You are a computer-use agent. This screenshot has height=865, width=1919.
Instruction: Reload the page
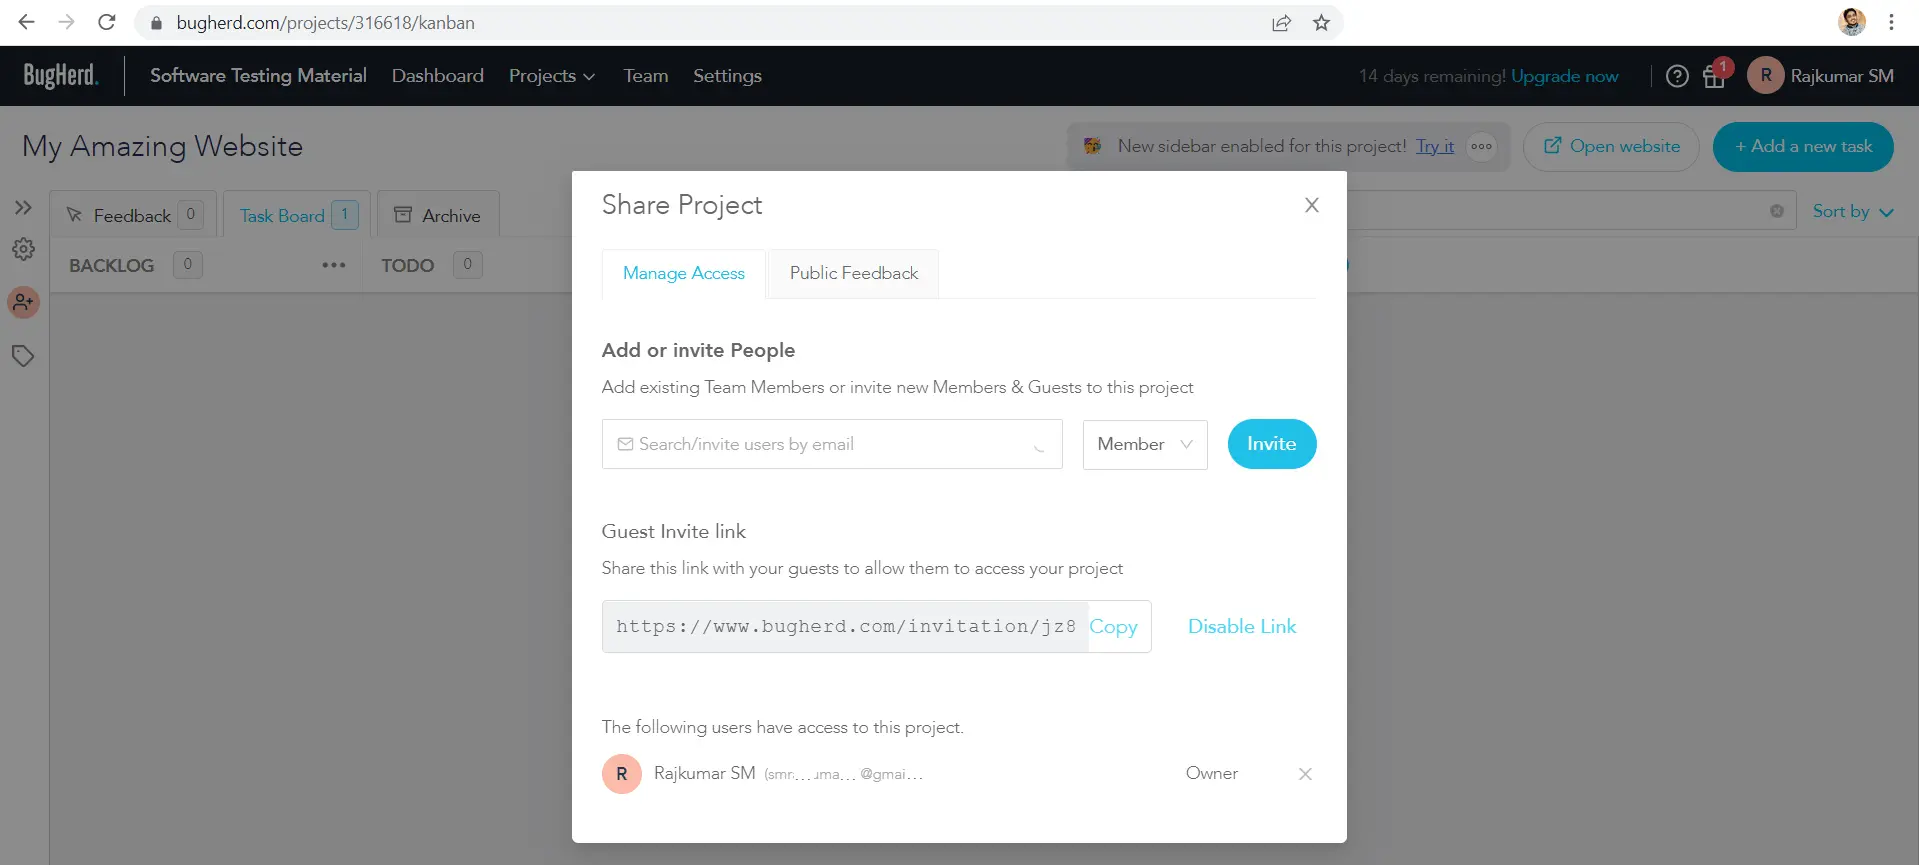(107, 22)
